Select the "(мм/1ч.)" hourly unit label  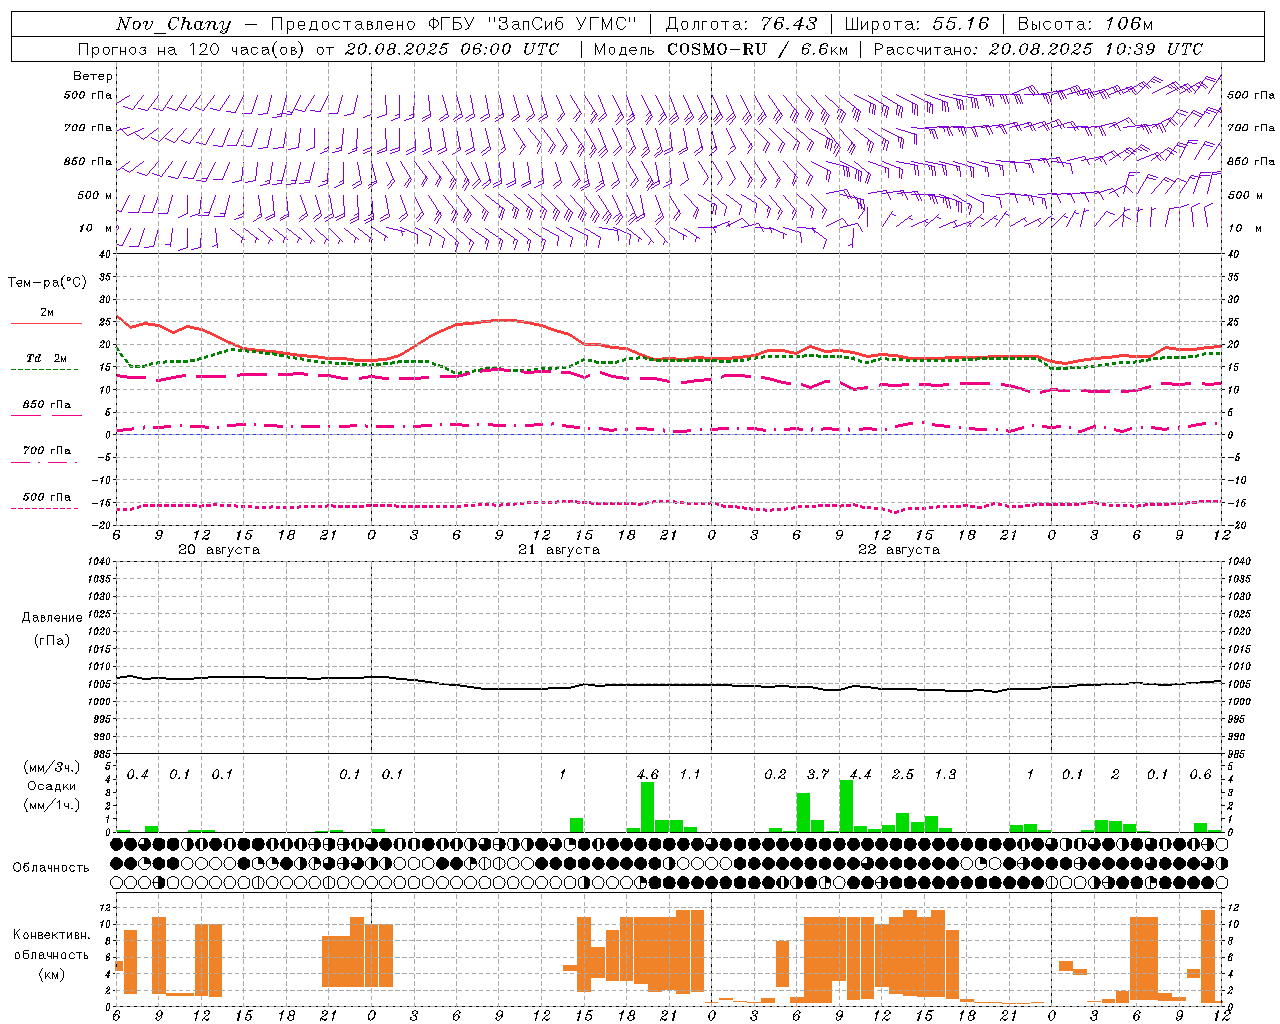pyautogui.click(x=51, y=805)
